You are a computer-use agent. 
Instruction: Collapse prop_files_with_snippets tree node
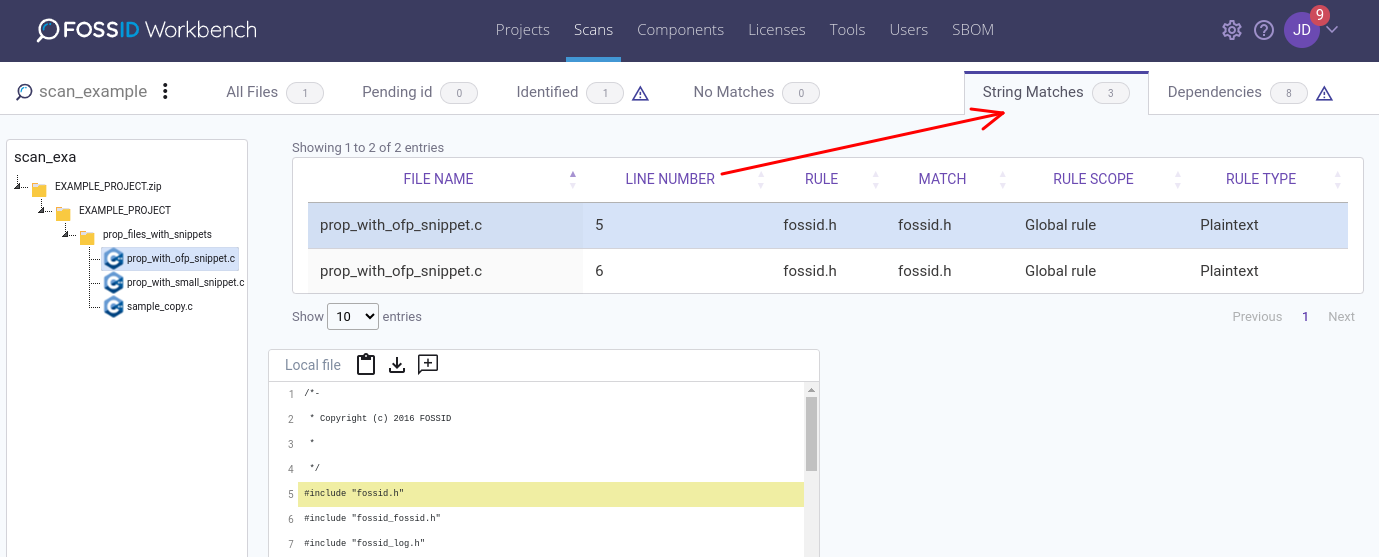(x=67, y=233)
